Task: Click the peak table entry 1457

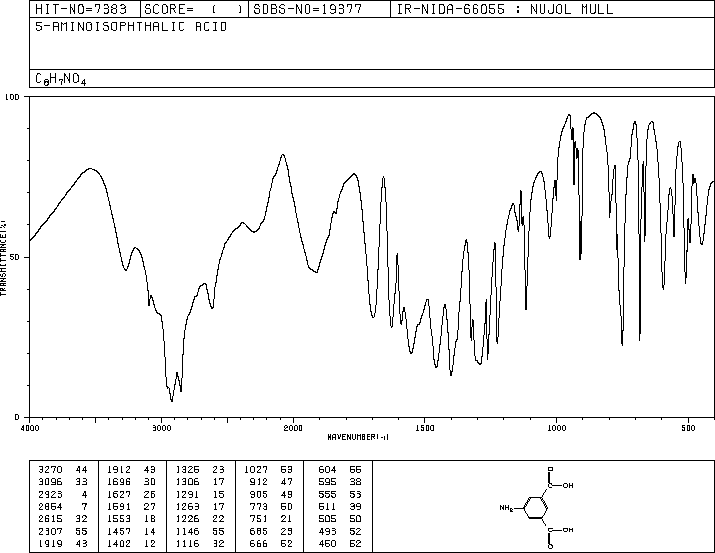Action: pos(119,531)
